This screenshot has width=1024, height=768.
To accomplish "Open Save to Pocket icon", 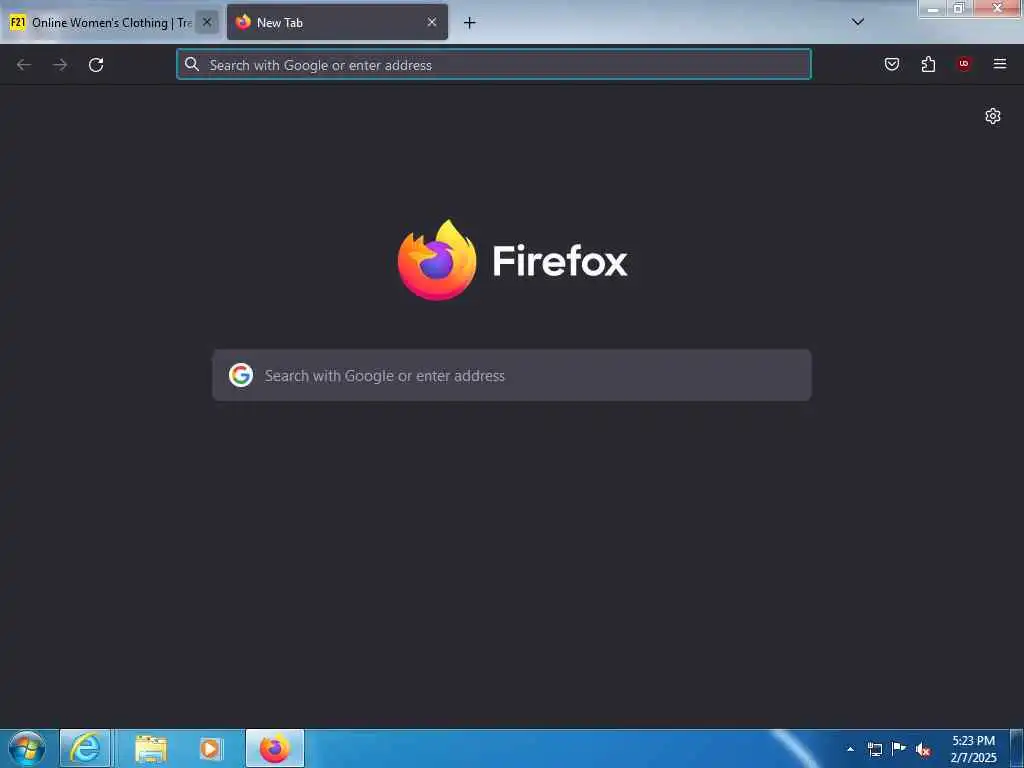I will tap(892, 64).
